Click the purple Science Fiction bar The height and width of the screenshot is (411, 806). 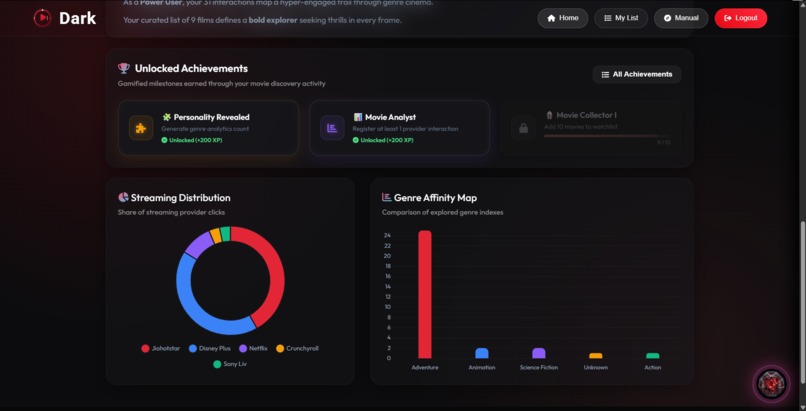pyautogui.click(x=539, y=353)
